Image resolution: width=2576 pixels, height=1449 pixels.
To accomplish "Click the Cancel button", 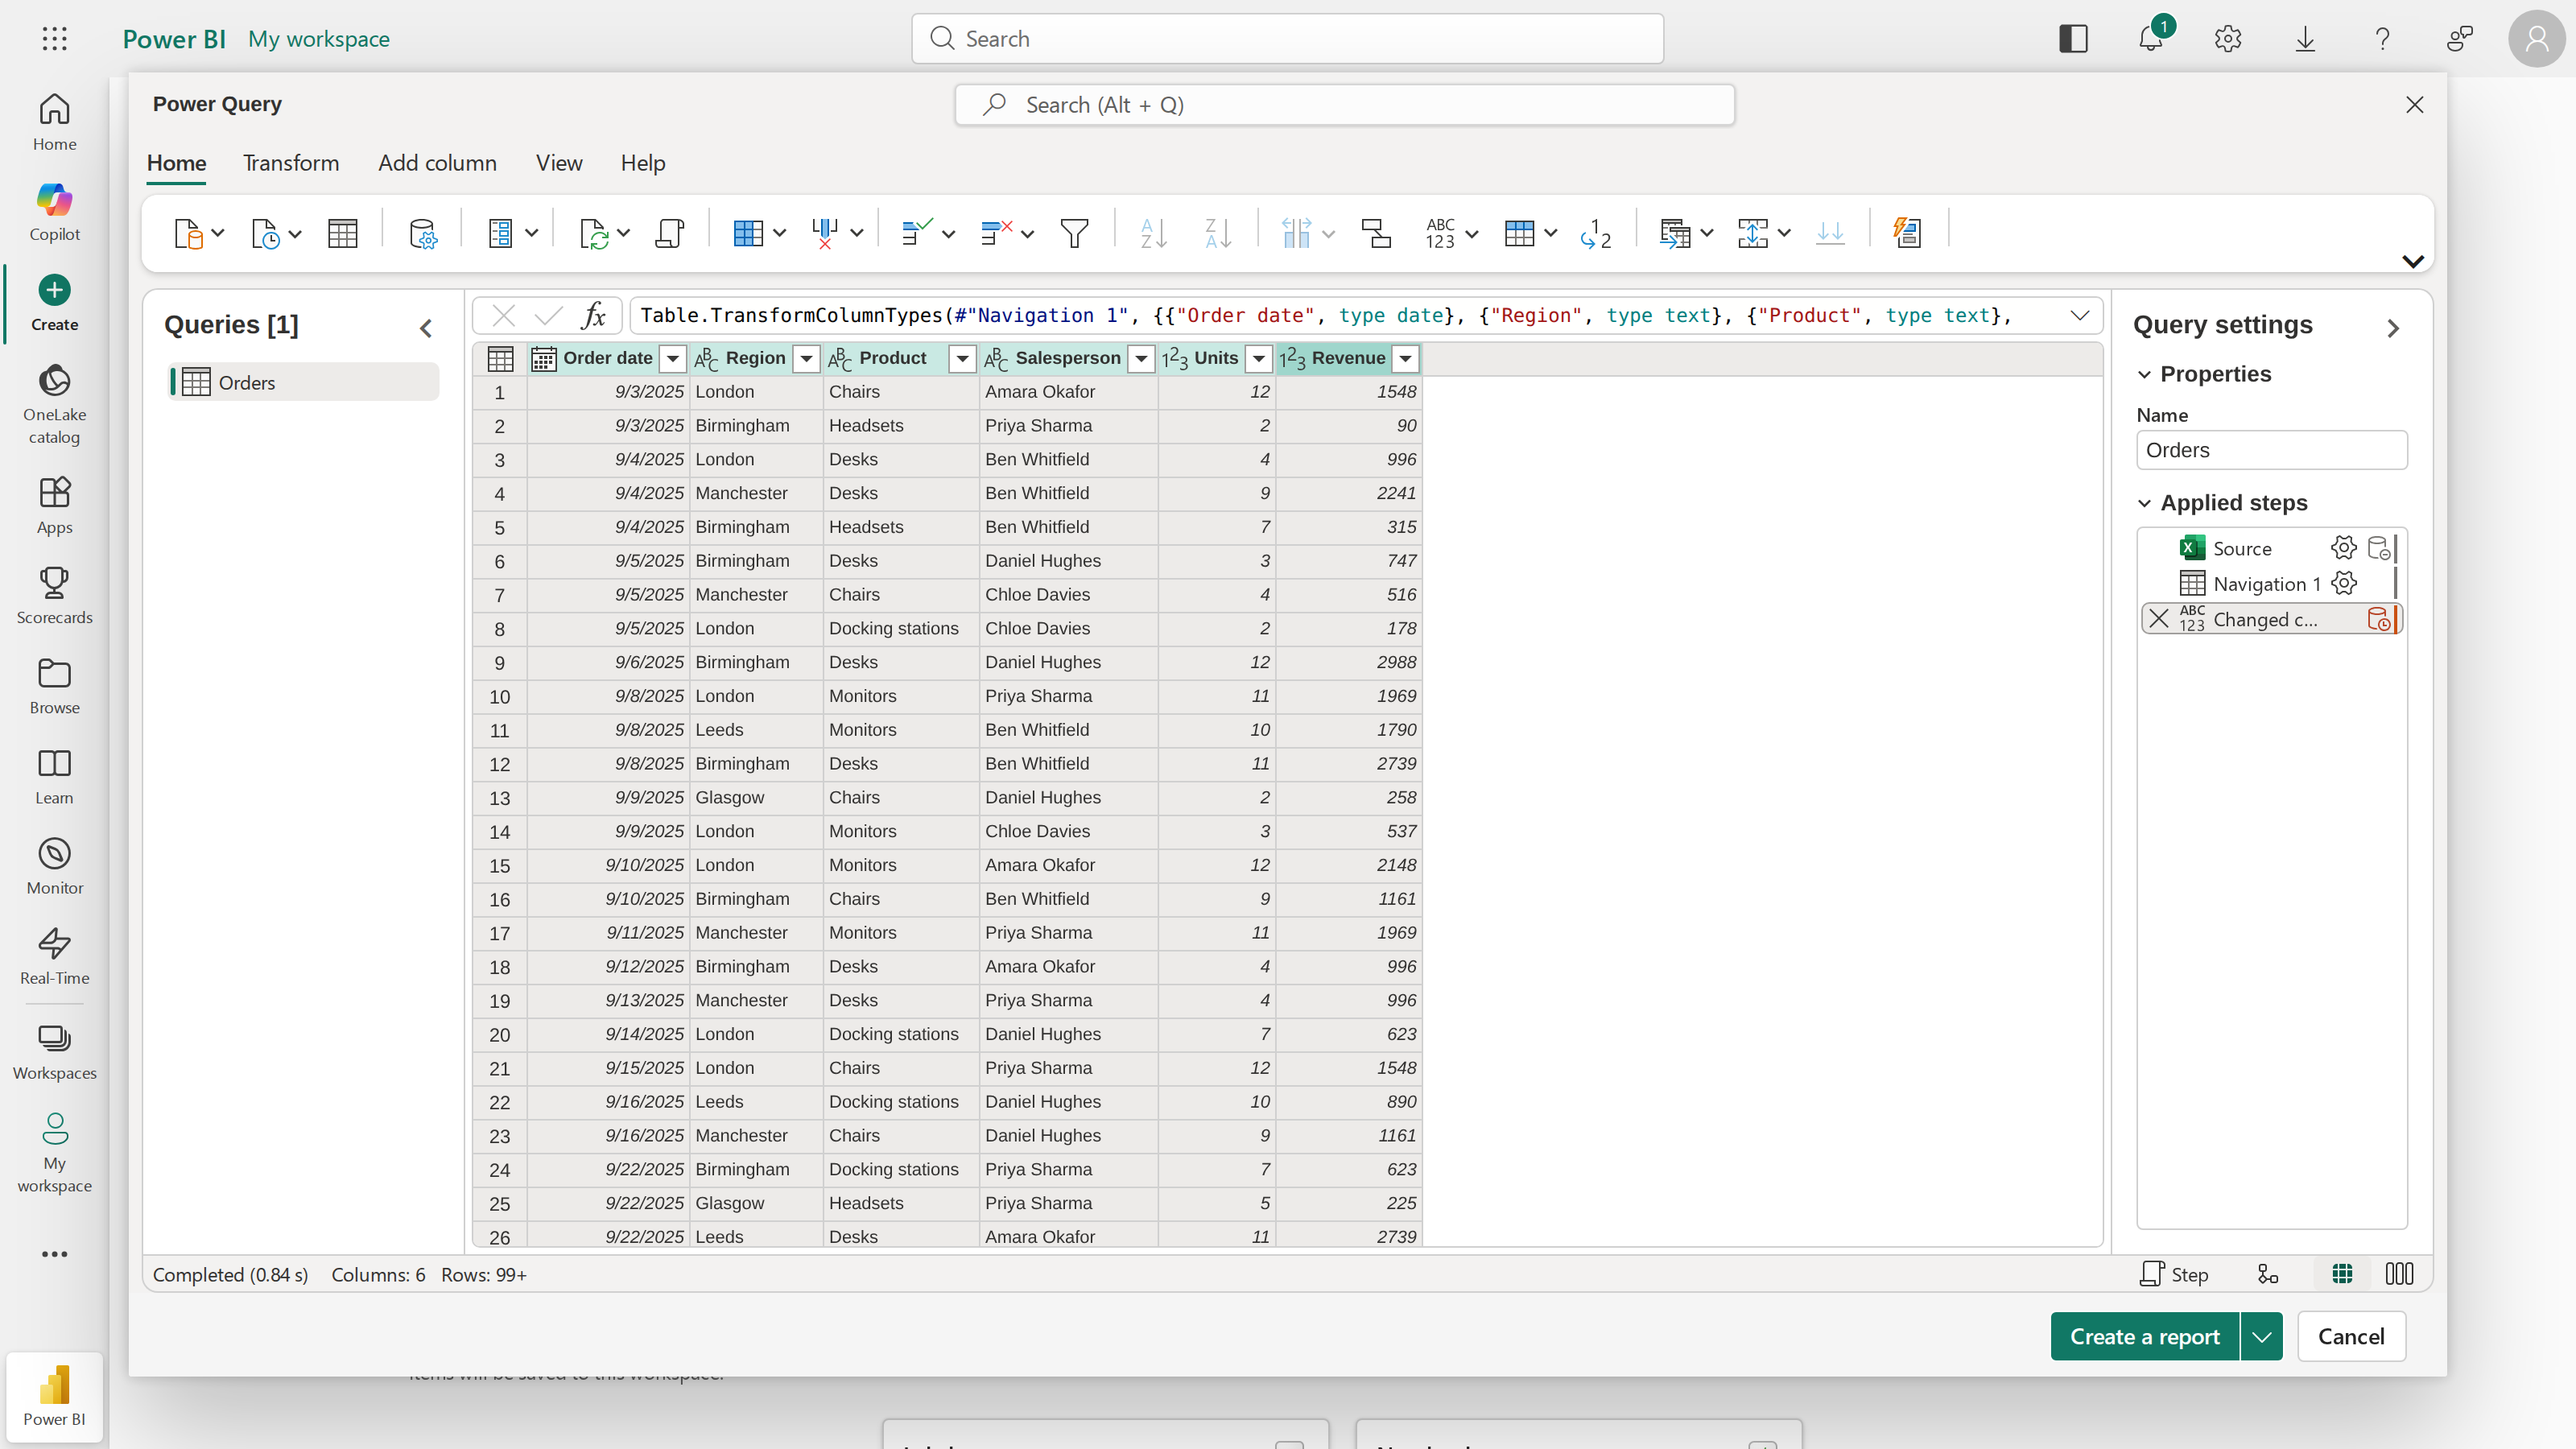I will (x=2351, y=1337).
